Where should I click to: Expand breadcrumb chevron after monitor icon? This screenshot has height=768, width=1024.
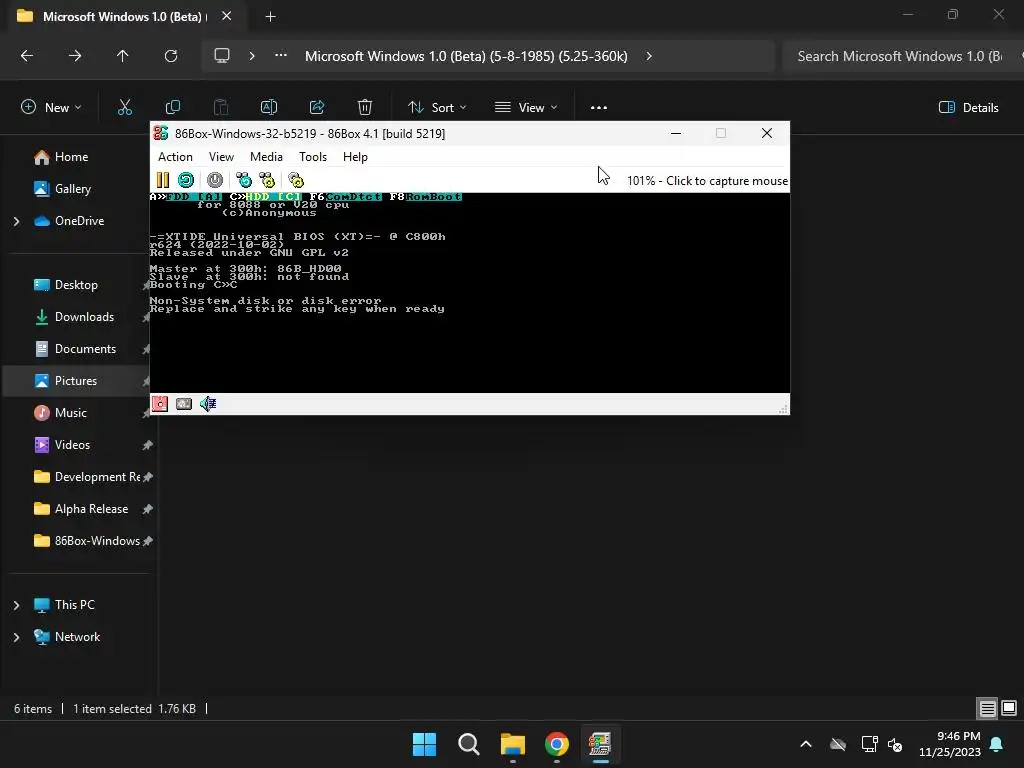tap(251, 56)
